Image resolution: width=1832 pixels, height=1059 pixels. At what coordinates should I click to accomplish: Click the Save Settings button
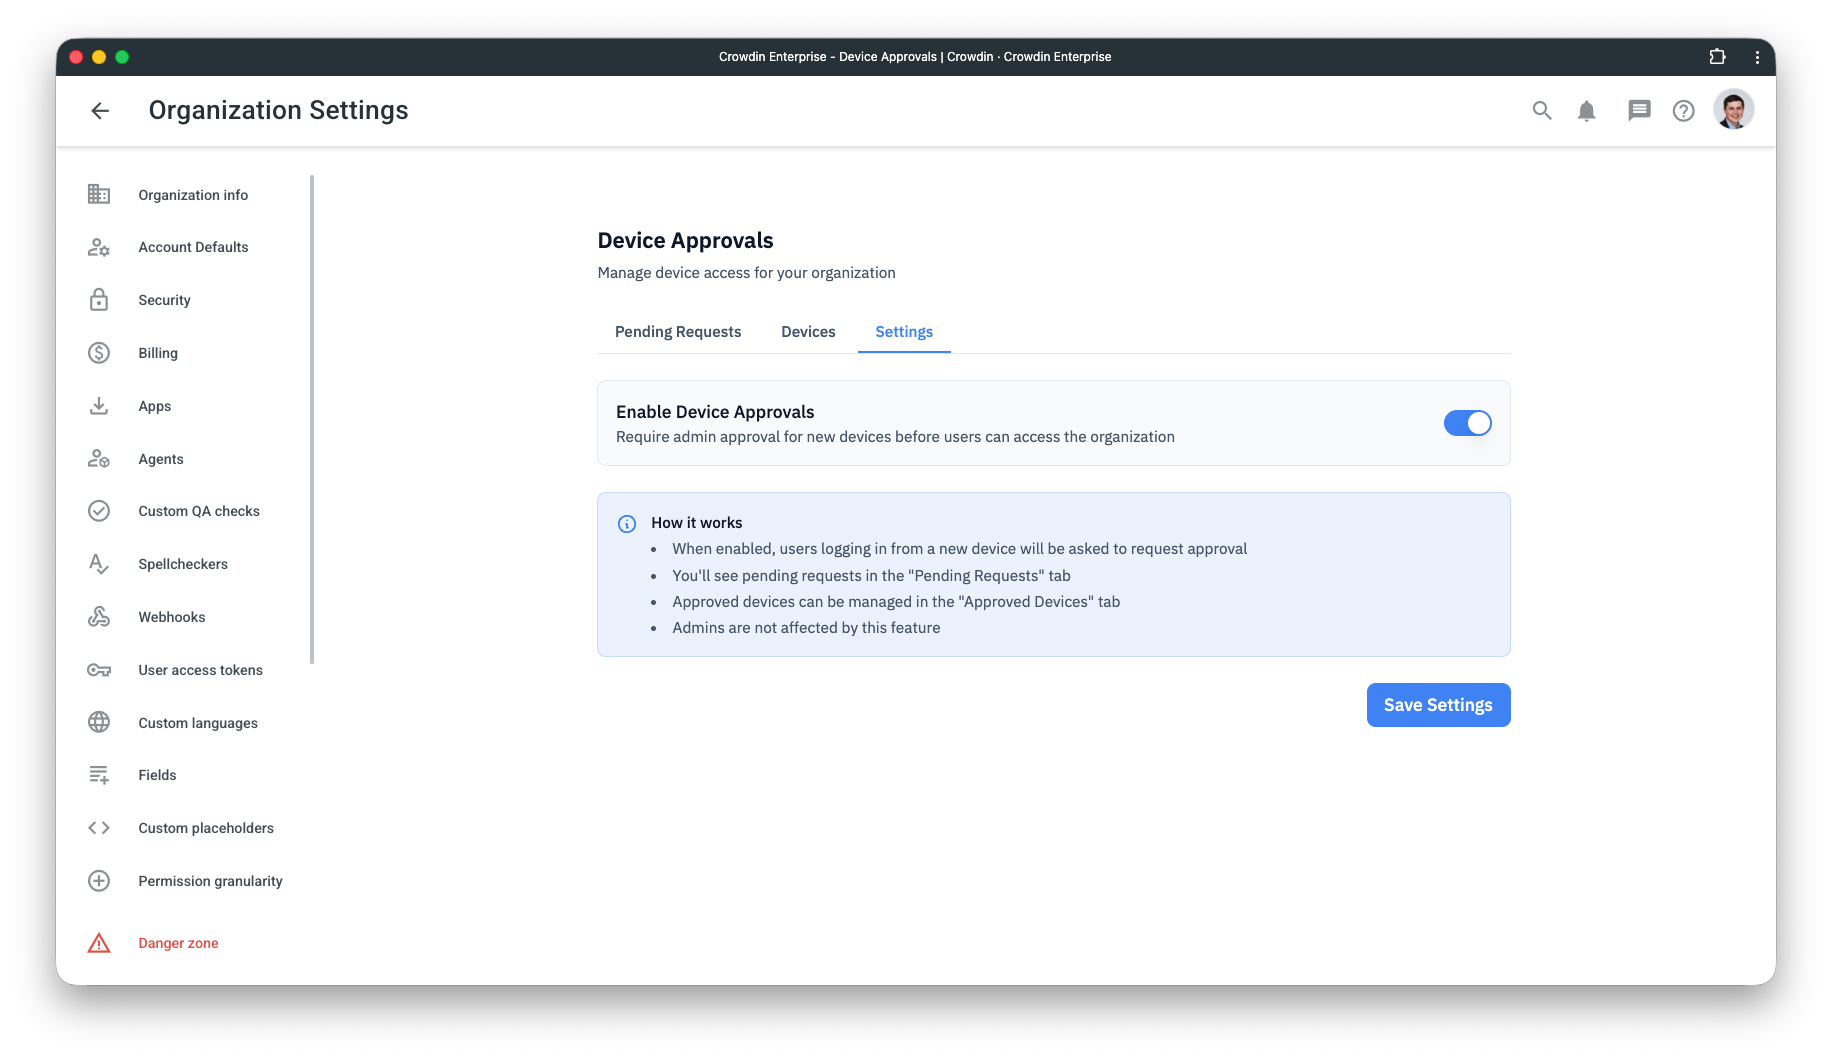(x=1438, y=705)
